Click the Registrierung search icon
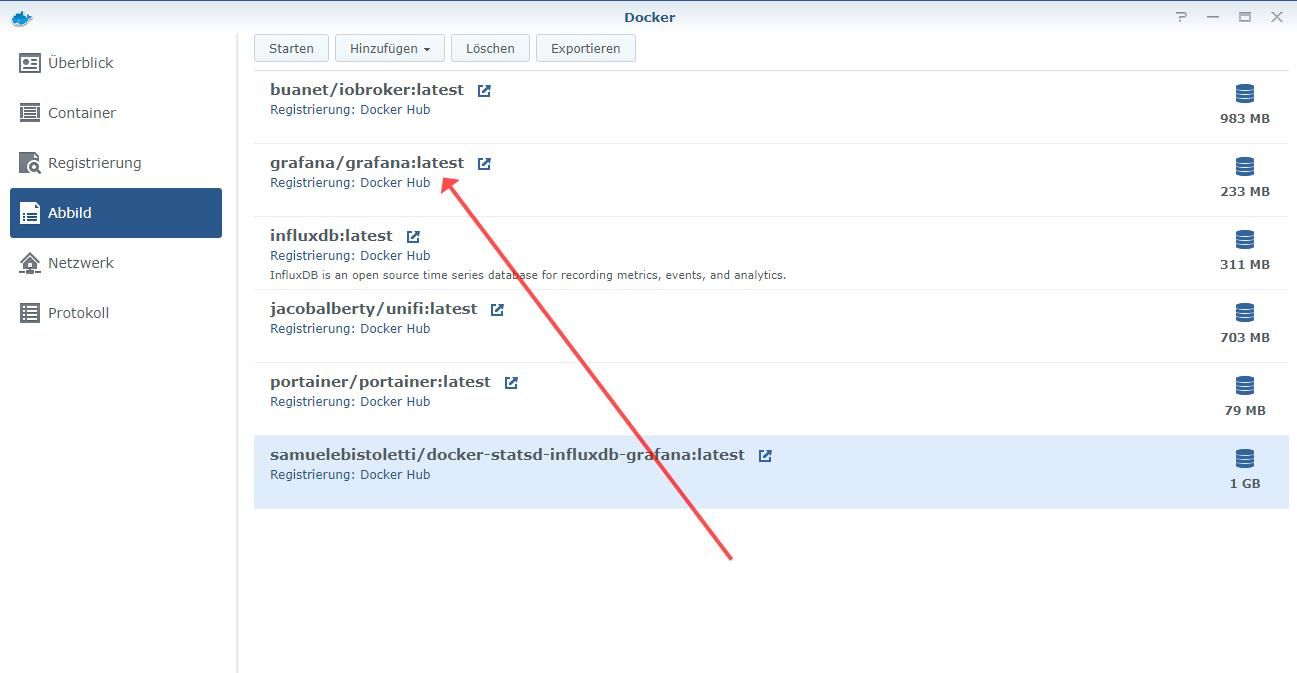 (x=30, y=163)
